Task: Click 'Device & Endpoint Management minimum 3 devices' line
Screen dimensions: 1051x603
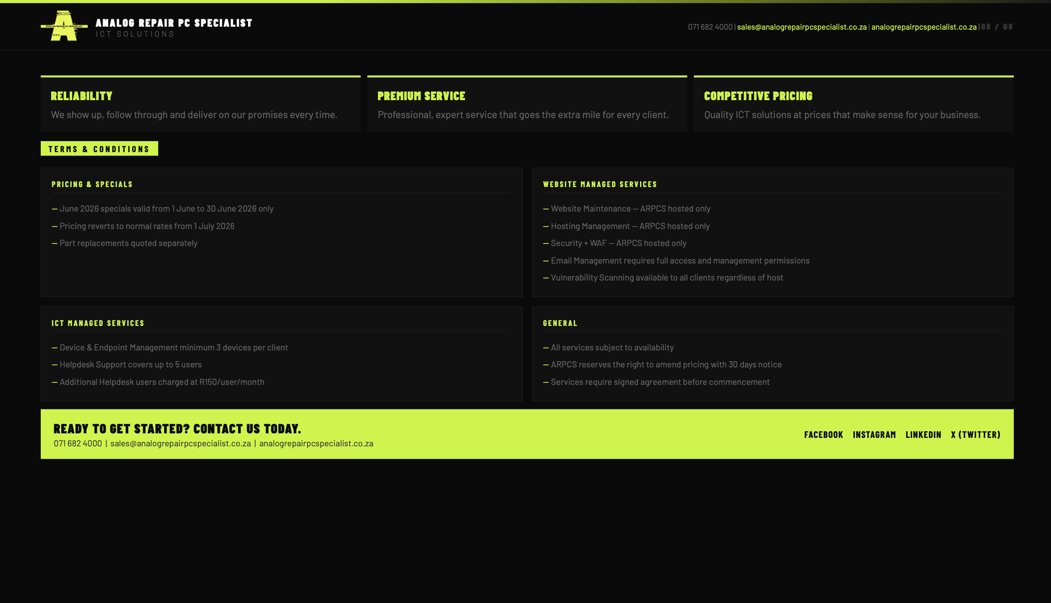Action: tap(170, 348)
